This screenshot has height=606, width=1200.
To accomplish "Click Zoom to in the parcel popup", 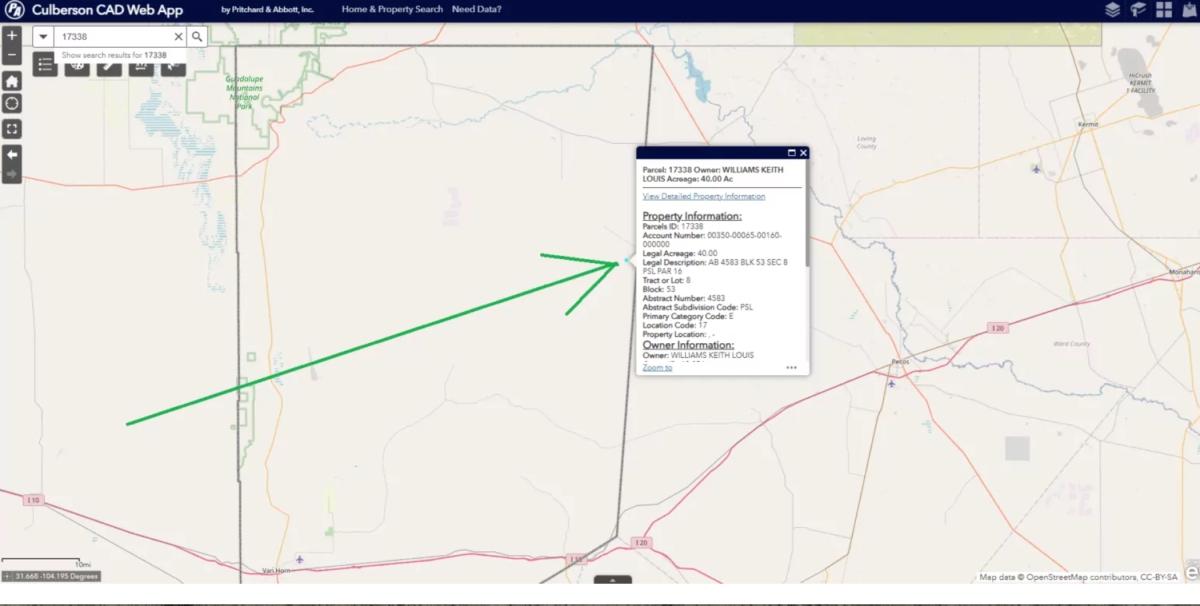I will (x=657, y=368).
